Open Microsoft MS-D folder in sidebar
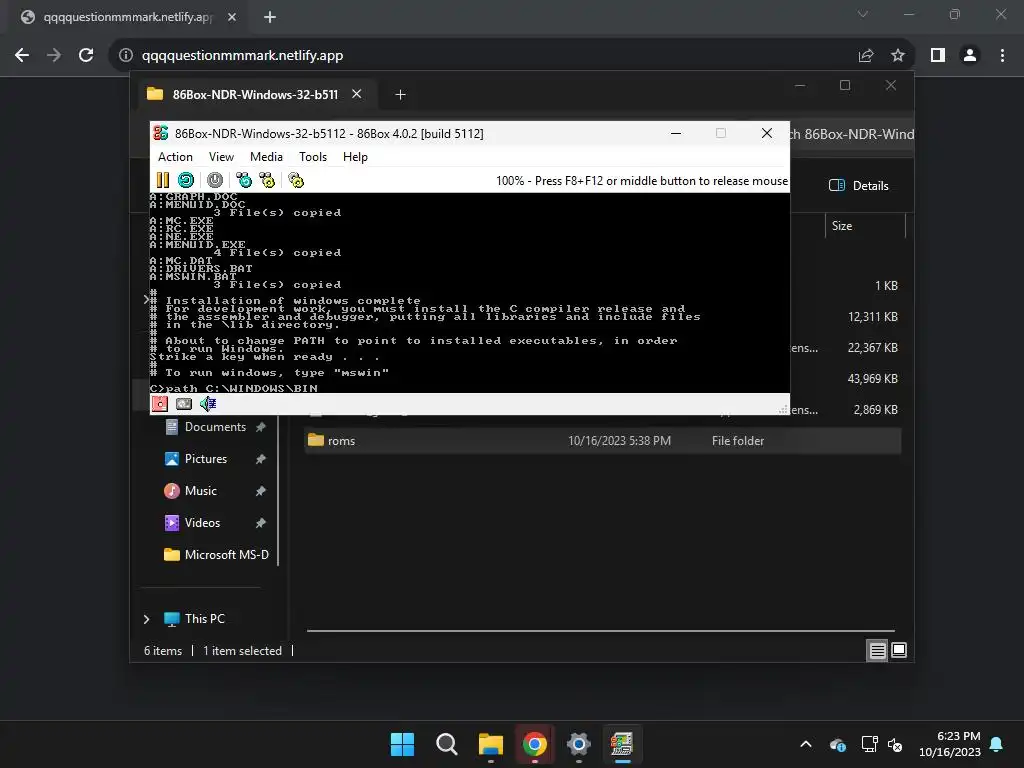This screenshot has height=768, width=1024. (226, 555)
